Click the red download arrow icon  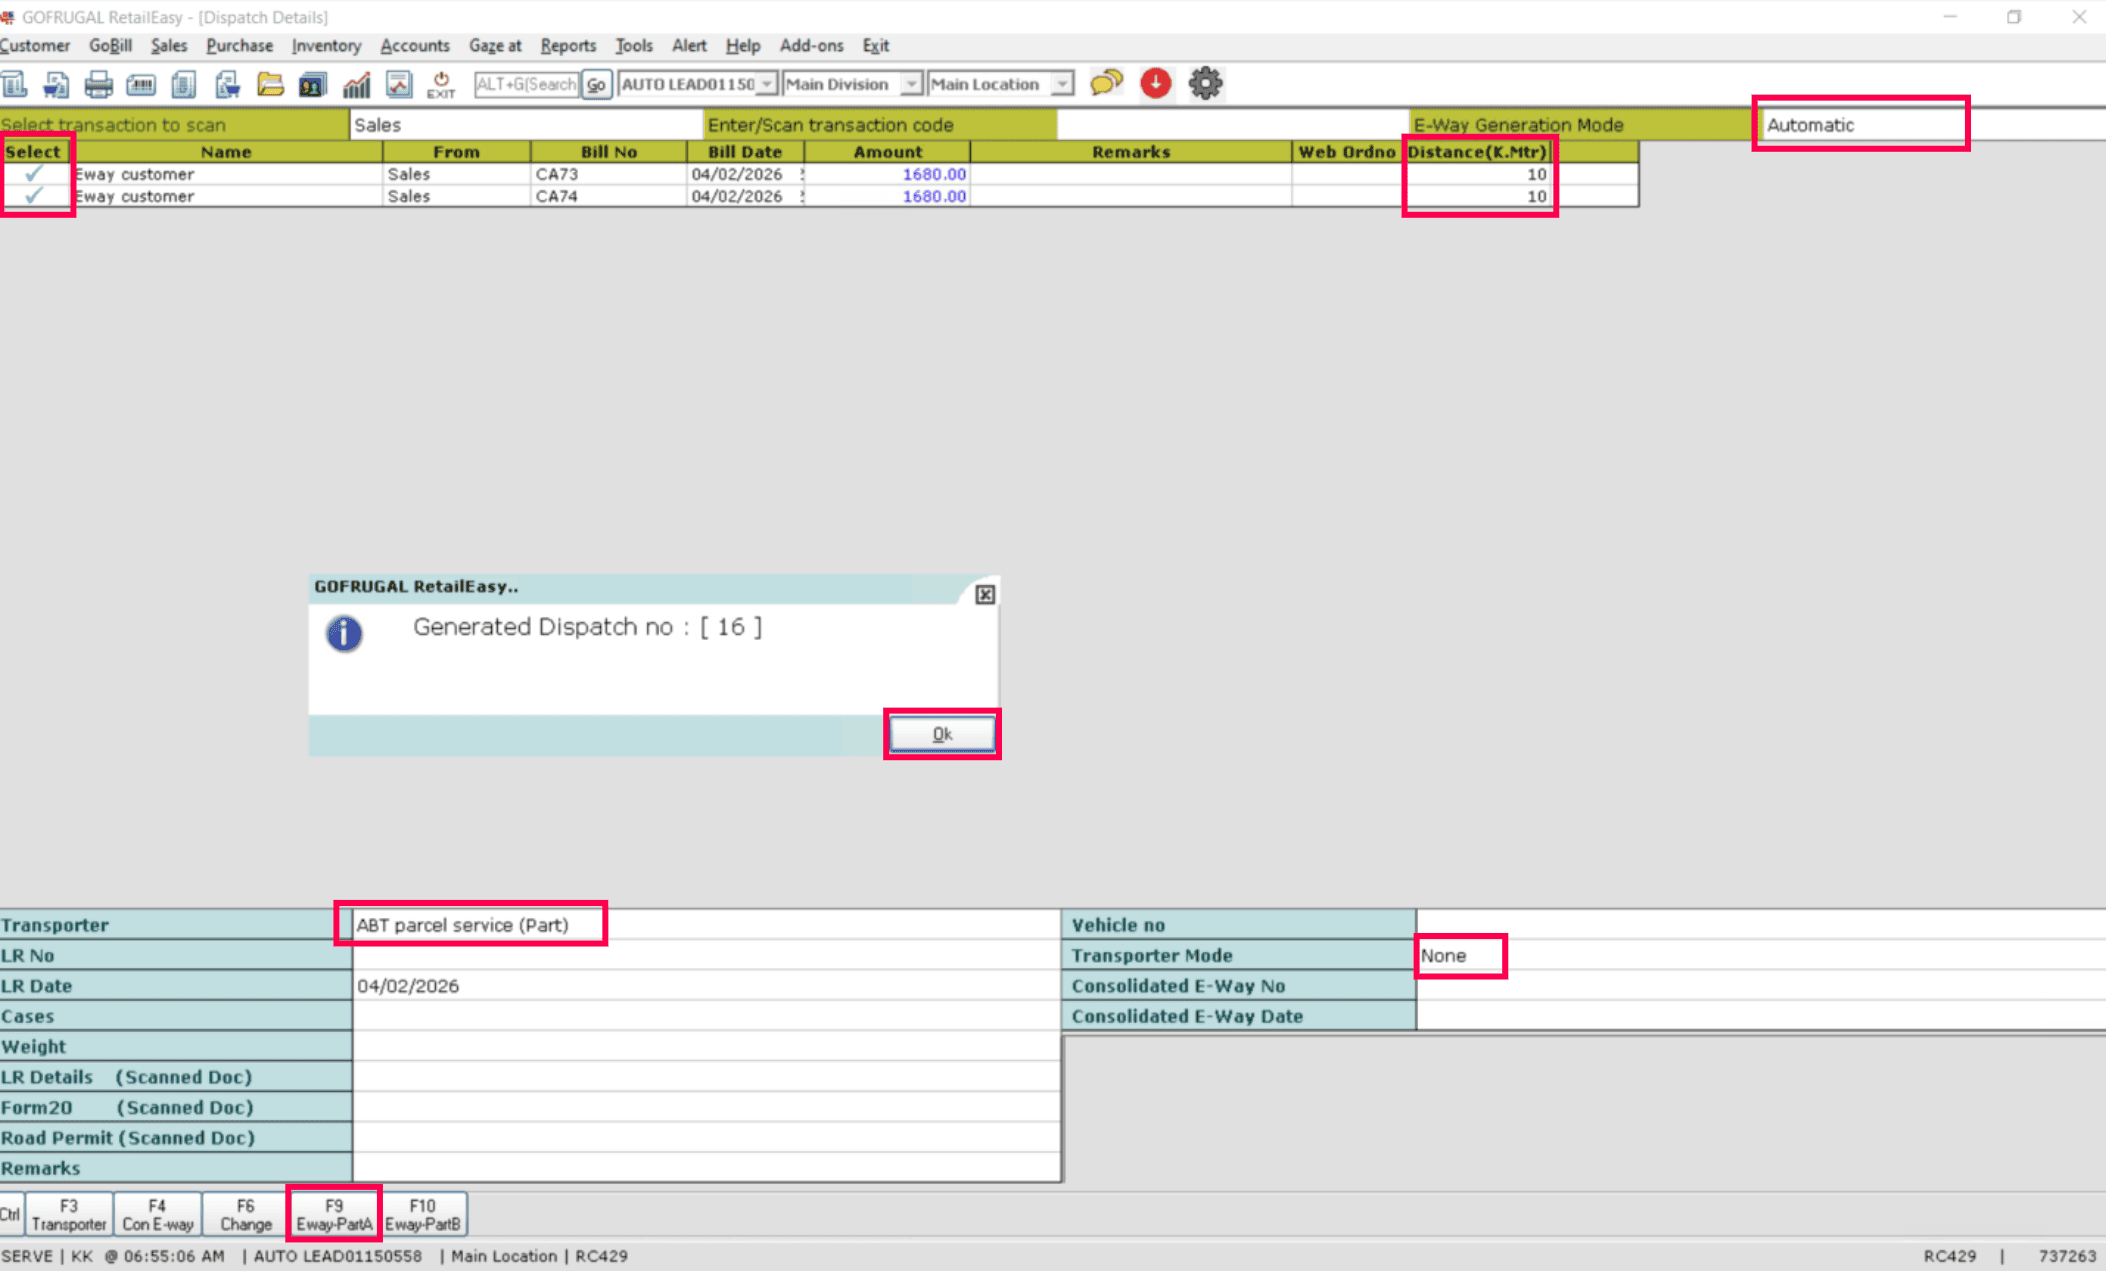point(1156,83)
